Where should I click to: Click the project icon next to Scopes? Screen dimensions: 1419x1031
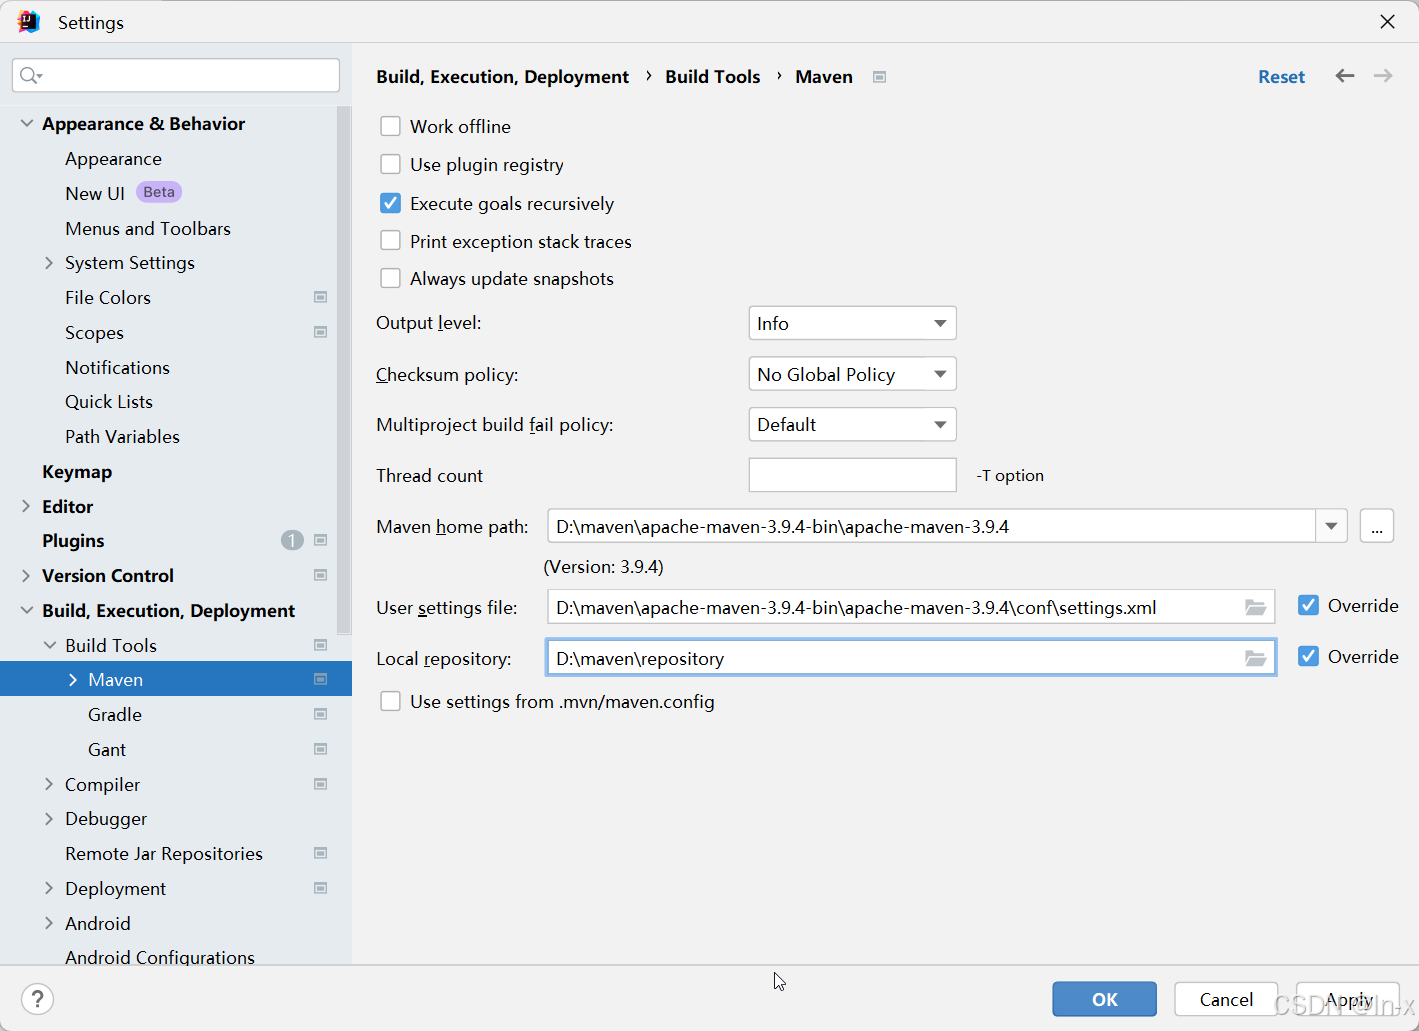pyautogui.click(x=320, y=332)
